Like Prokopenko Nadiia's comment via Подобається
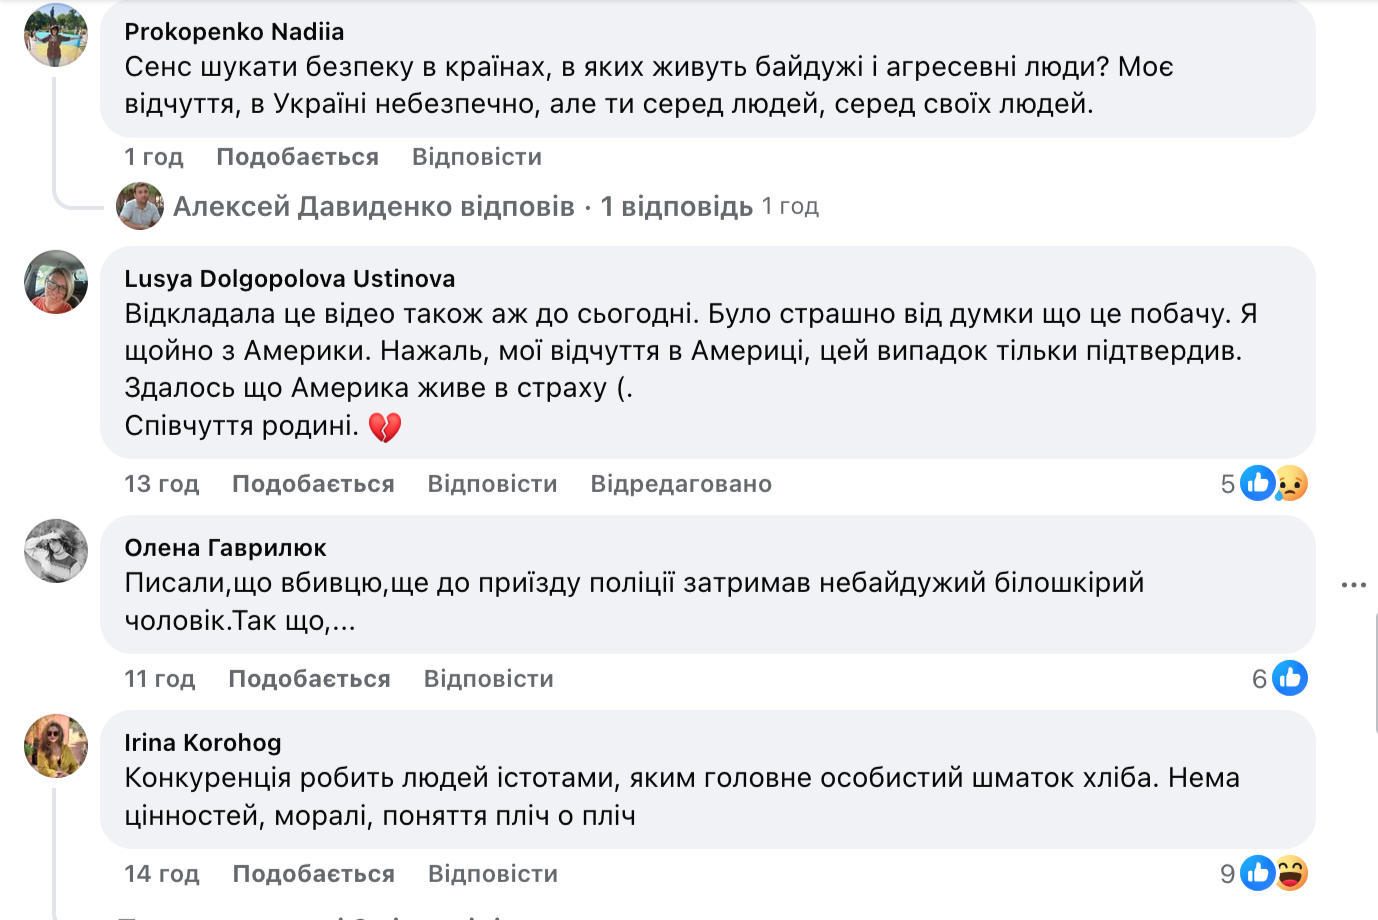Screen dimensions: 1378x920 pos(297,157)
